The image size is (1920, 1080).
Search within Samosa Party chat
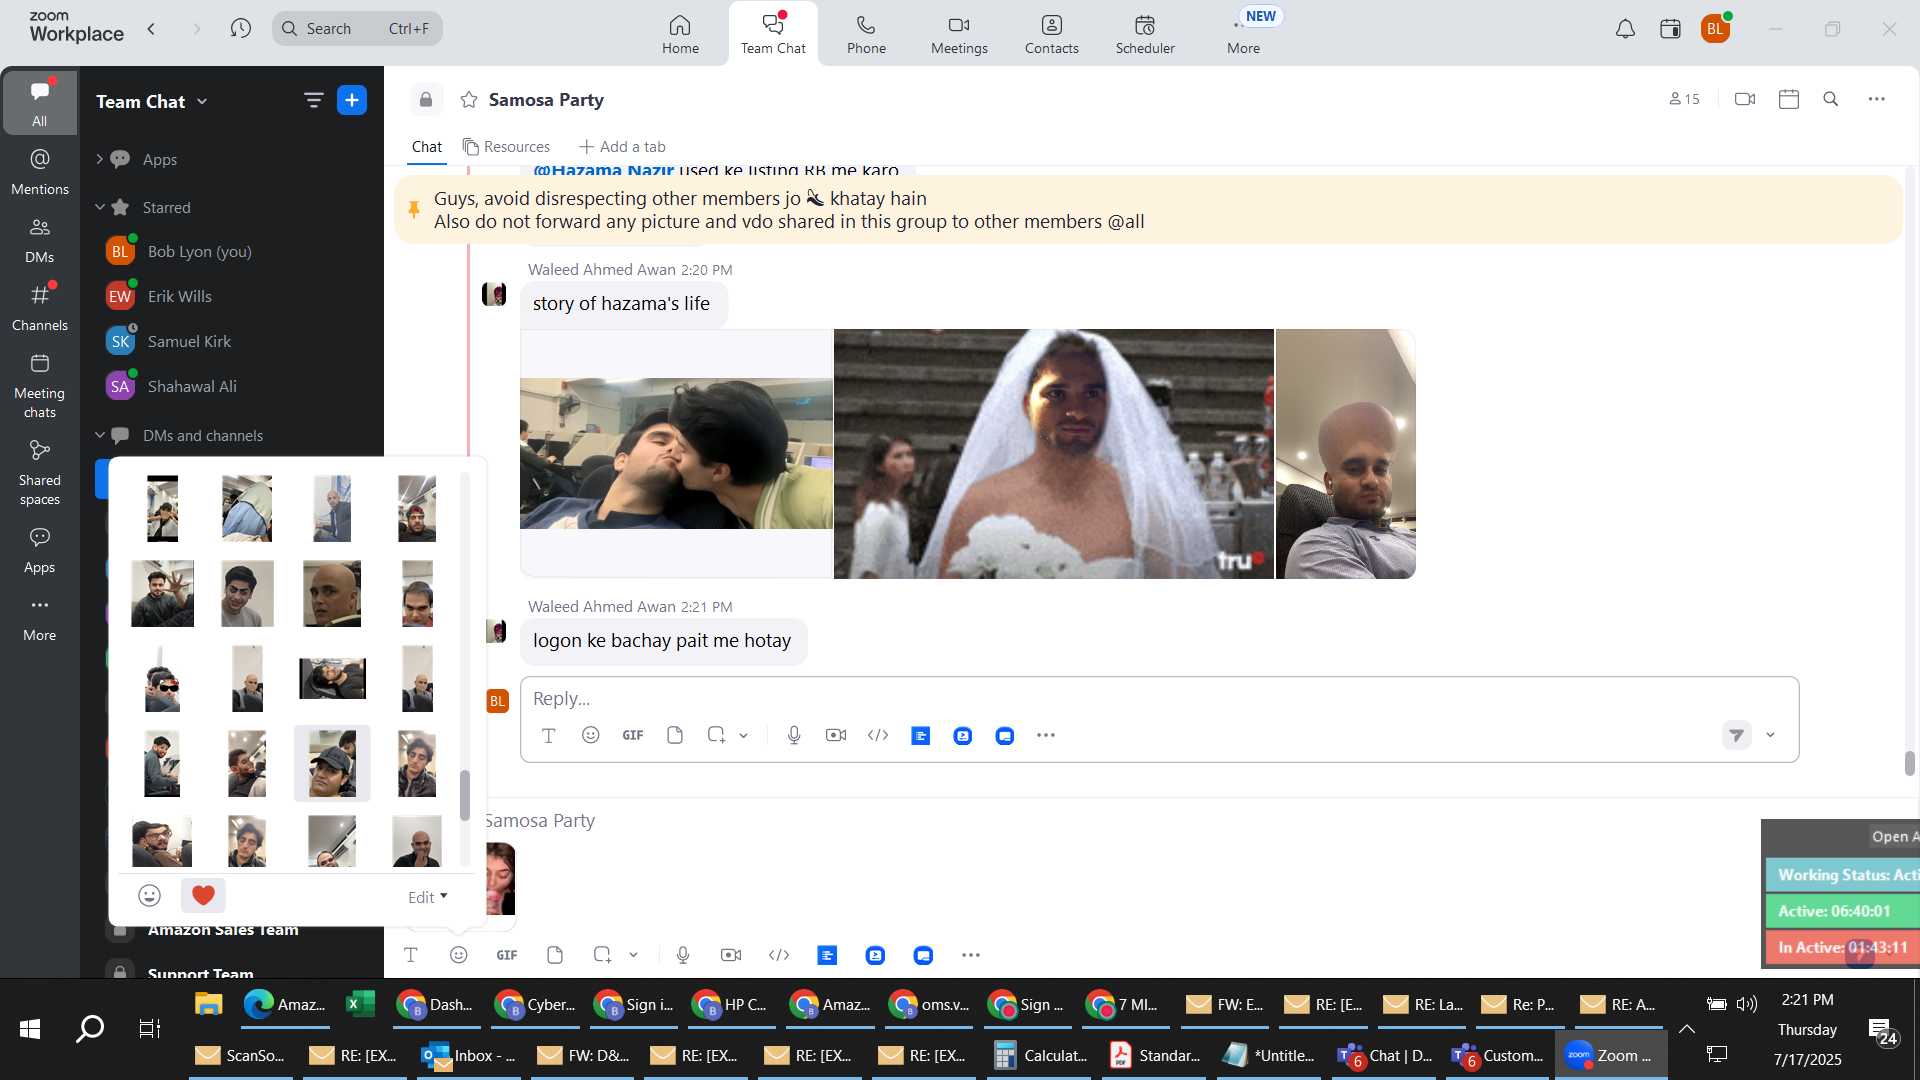tap(1831, 99)
